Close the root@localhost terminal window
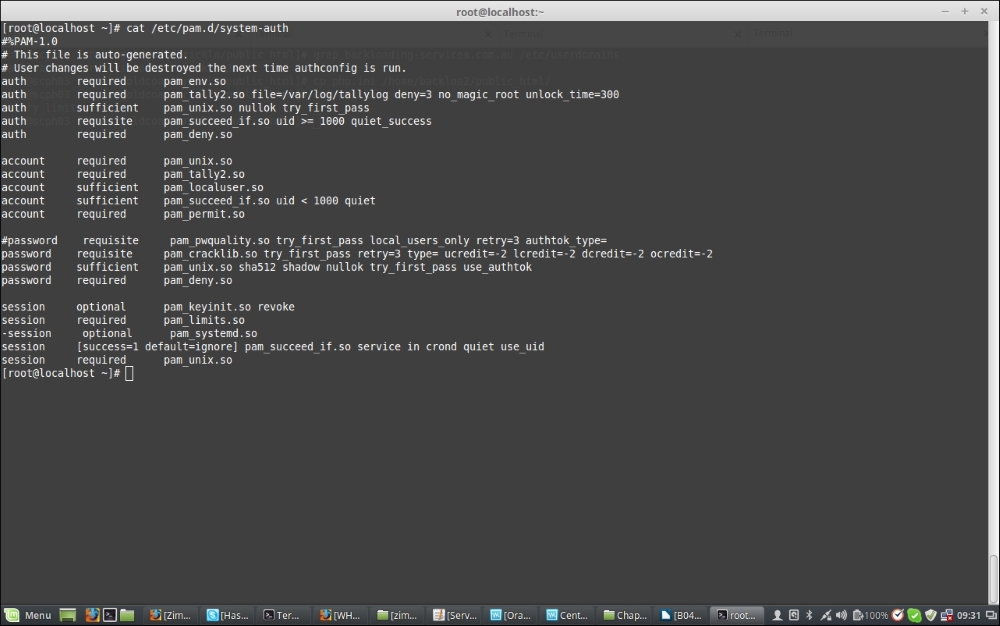This screenshot has width=1000, height=626. [984, 11]
